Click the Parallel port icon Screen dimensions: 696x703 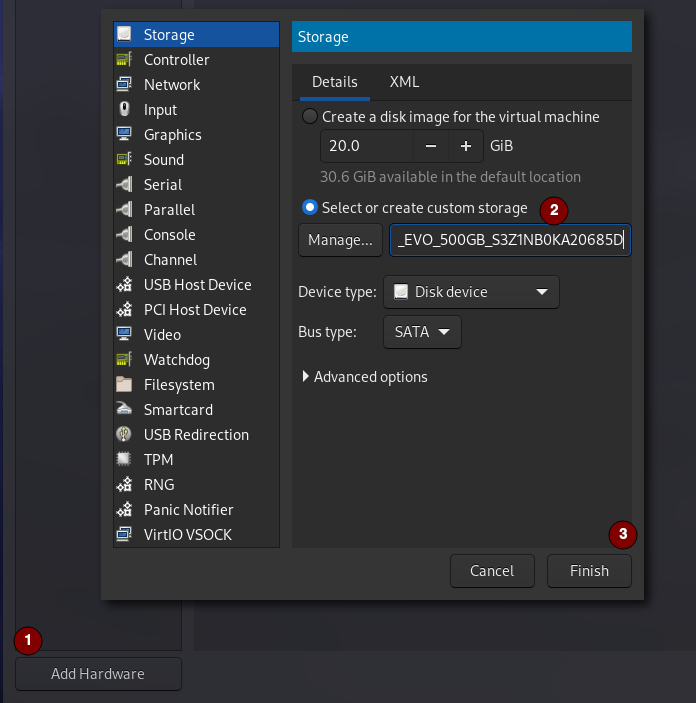124,209
